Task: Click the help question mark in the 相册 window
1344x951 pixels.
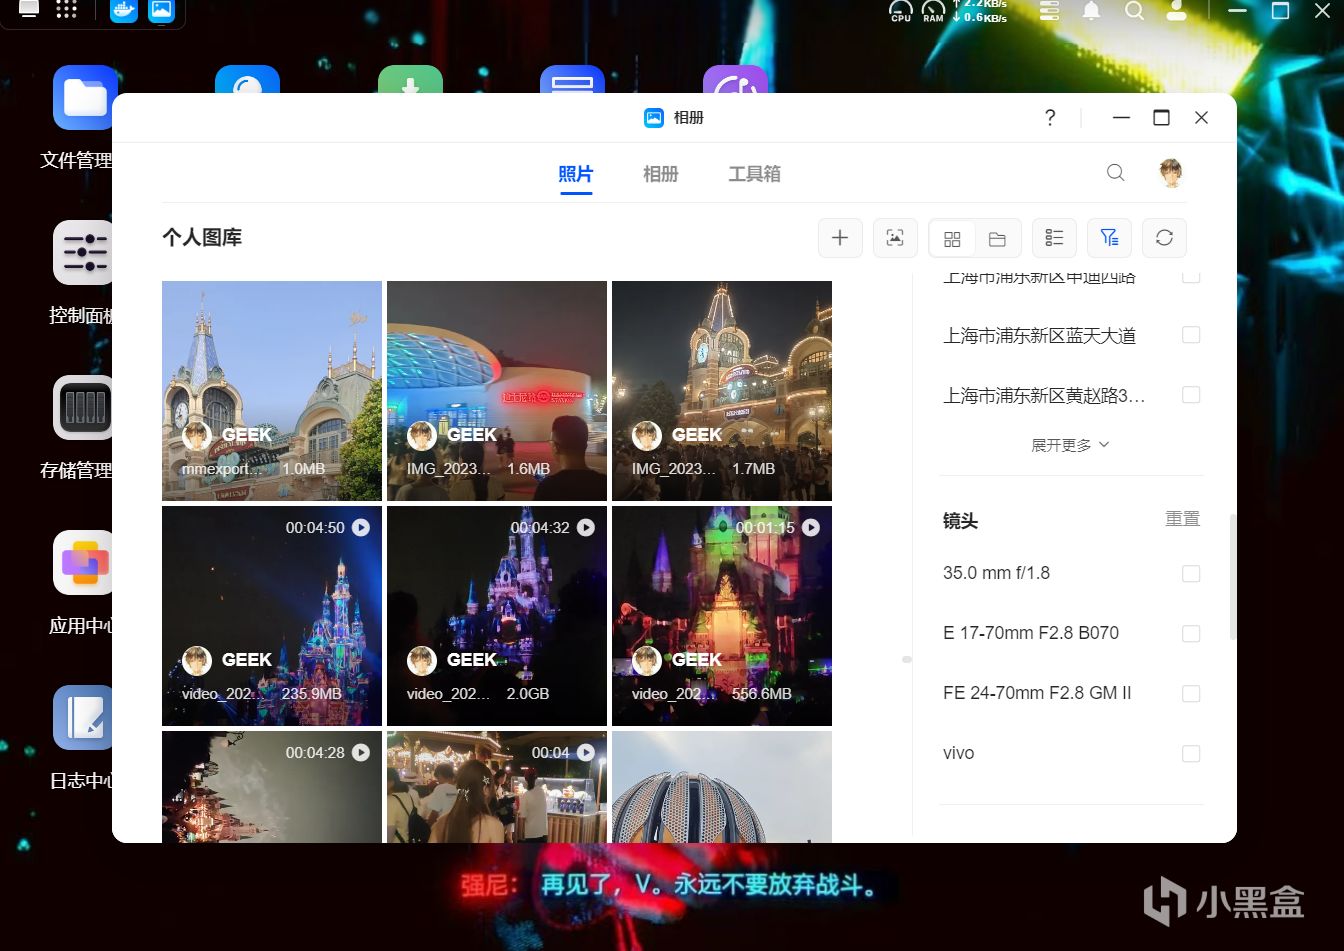Action: 1050,118
